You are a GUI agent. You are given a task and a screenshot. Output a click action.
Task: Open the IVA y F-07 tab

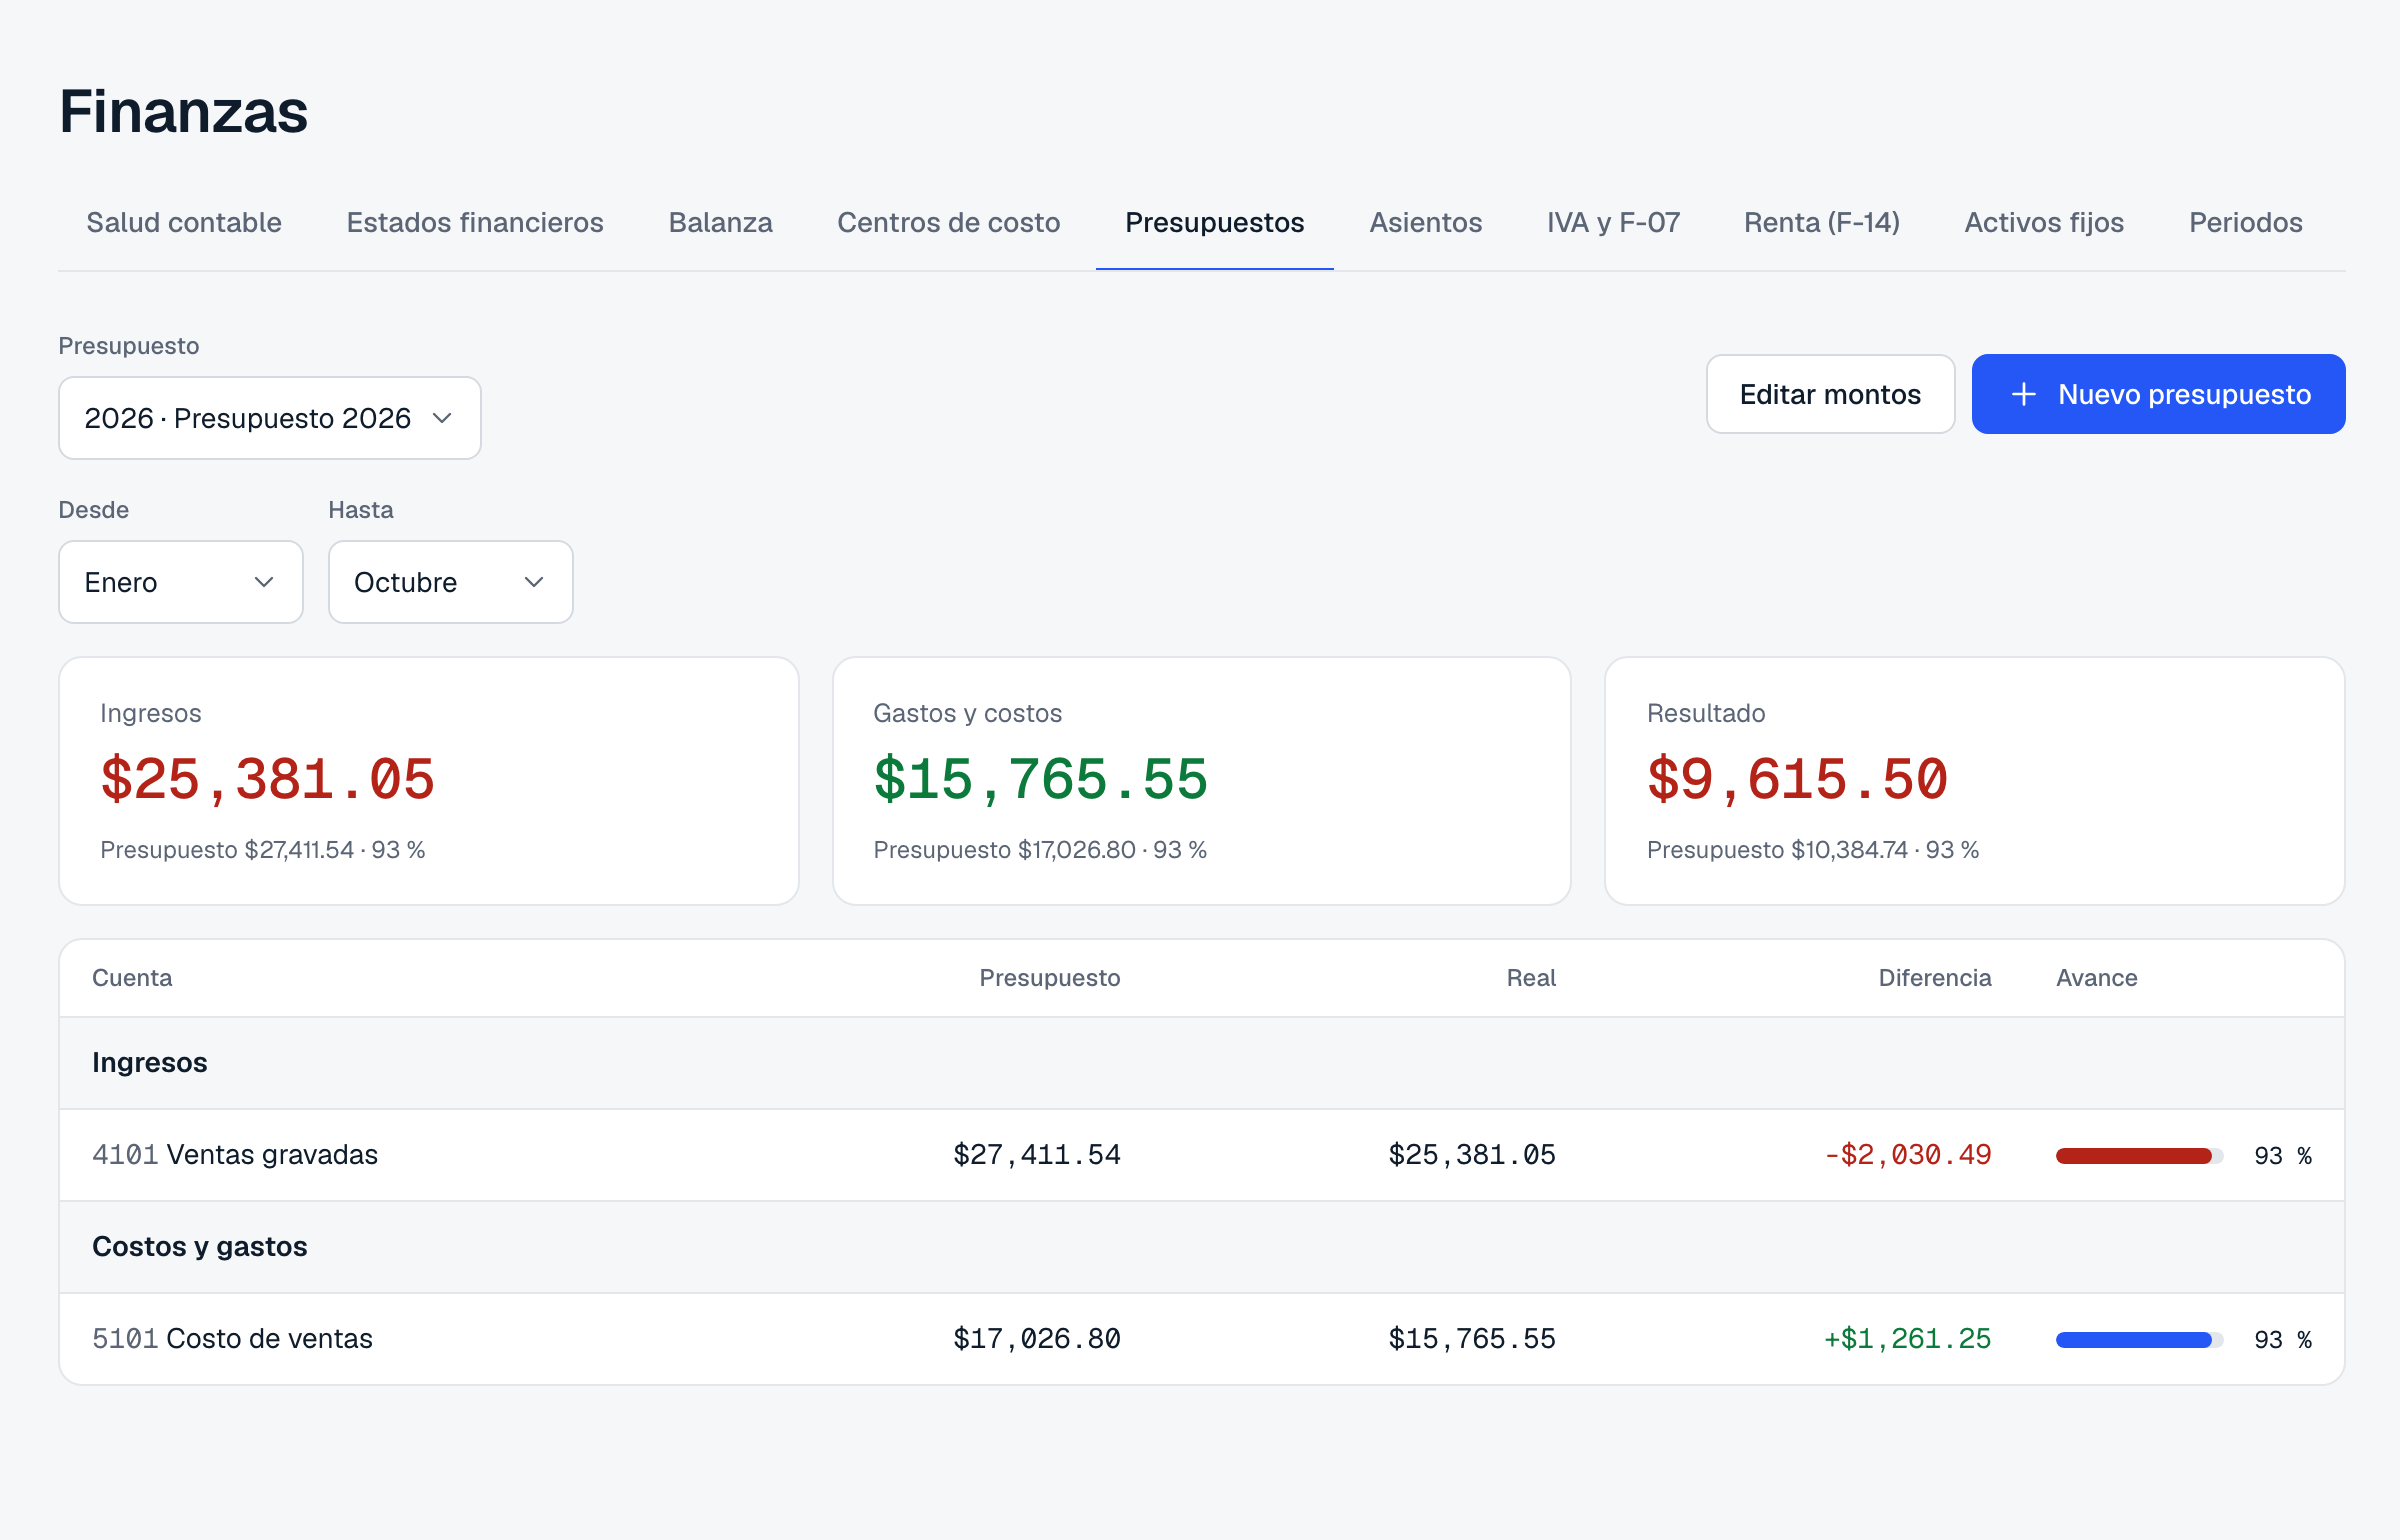click(x=1613, y=222)
